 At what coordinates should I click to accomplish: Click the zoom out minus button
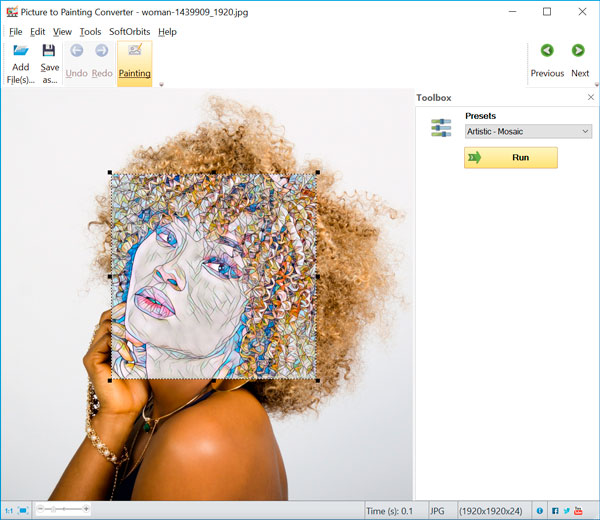pos(41,509)
